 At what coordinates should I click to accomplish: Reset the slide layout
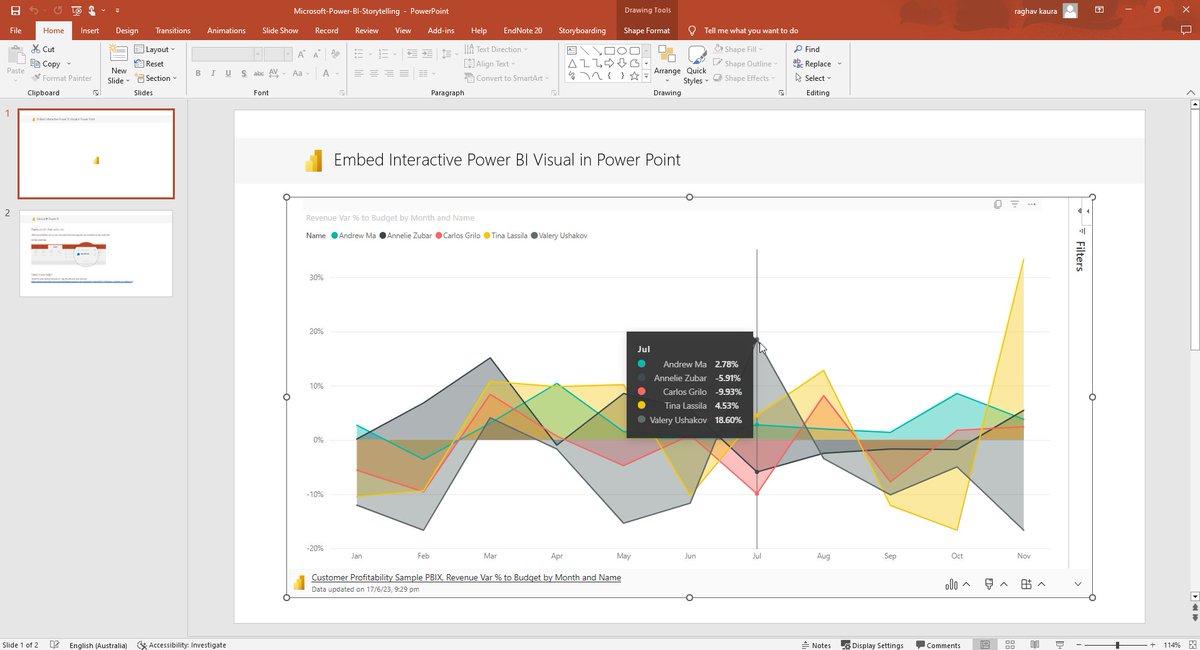(x=149, y=63)
